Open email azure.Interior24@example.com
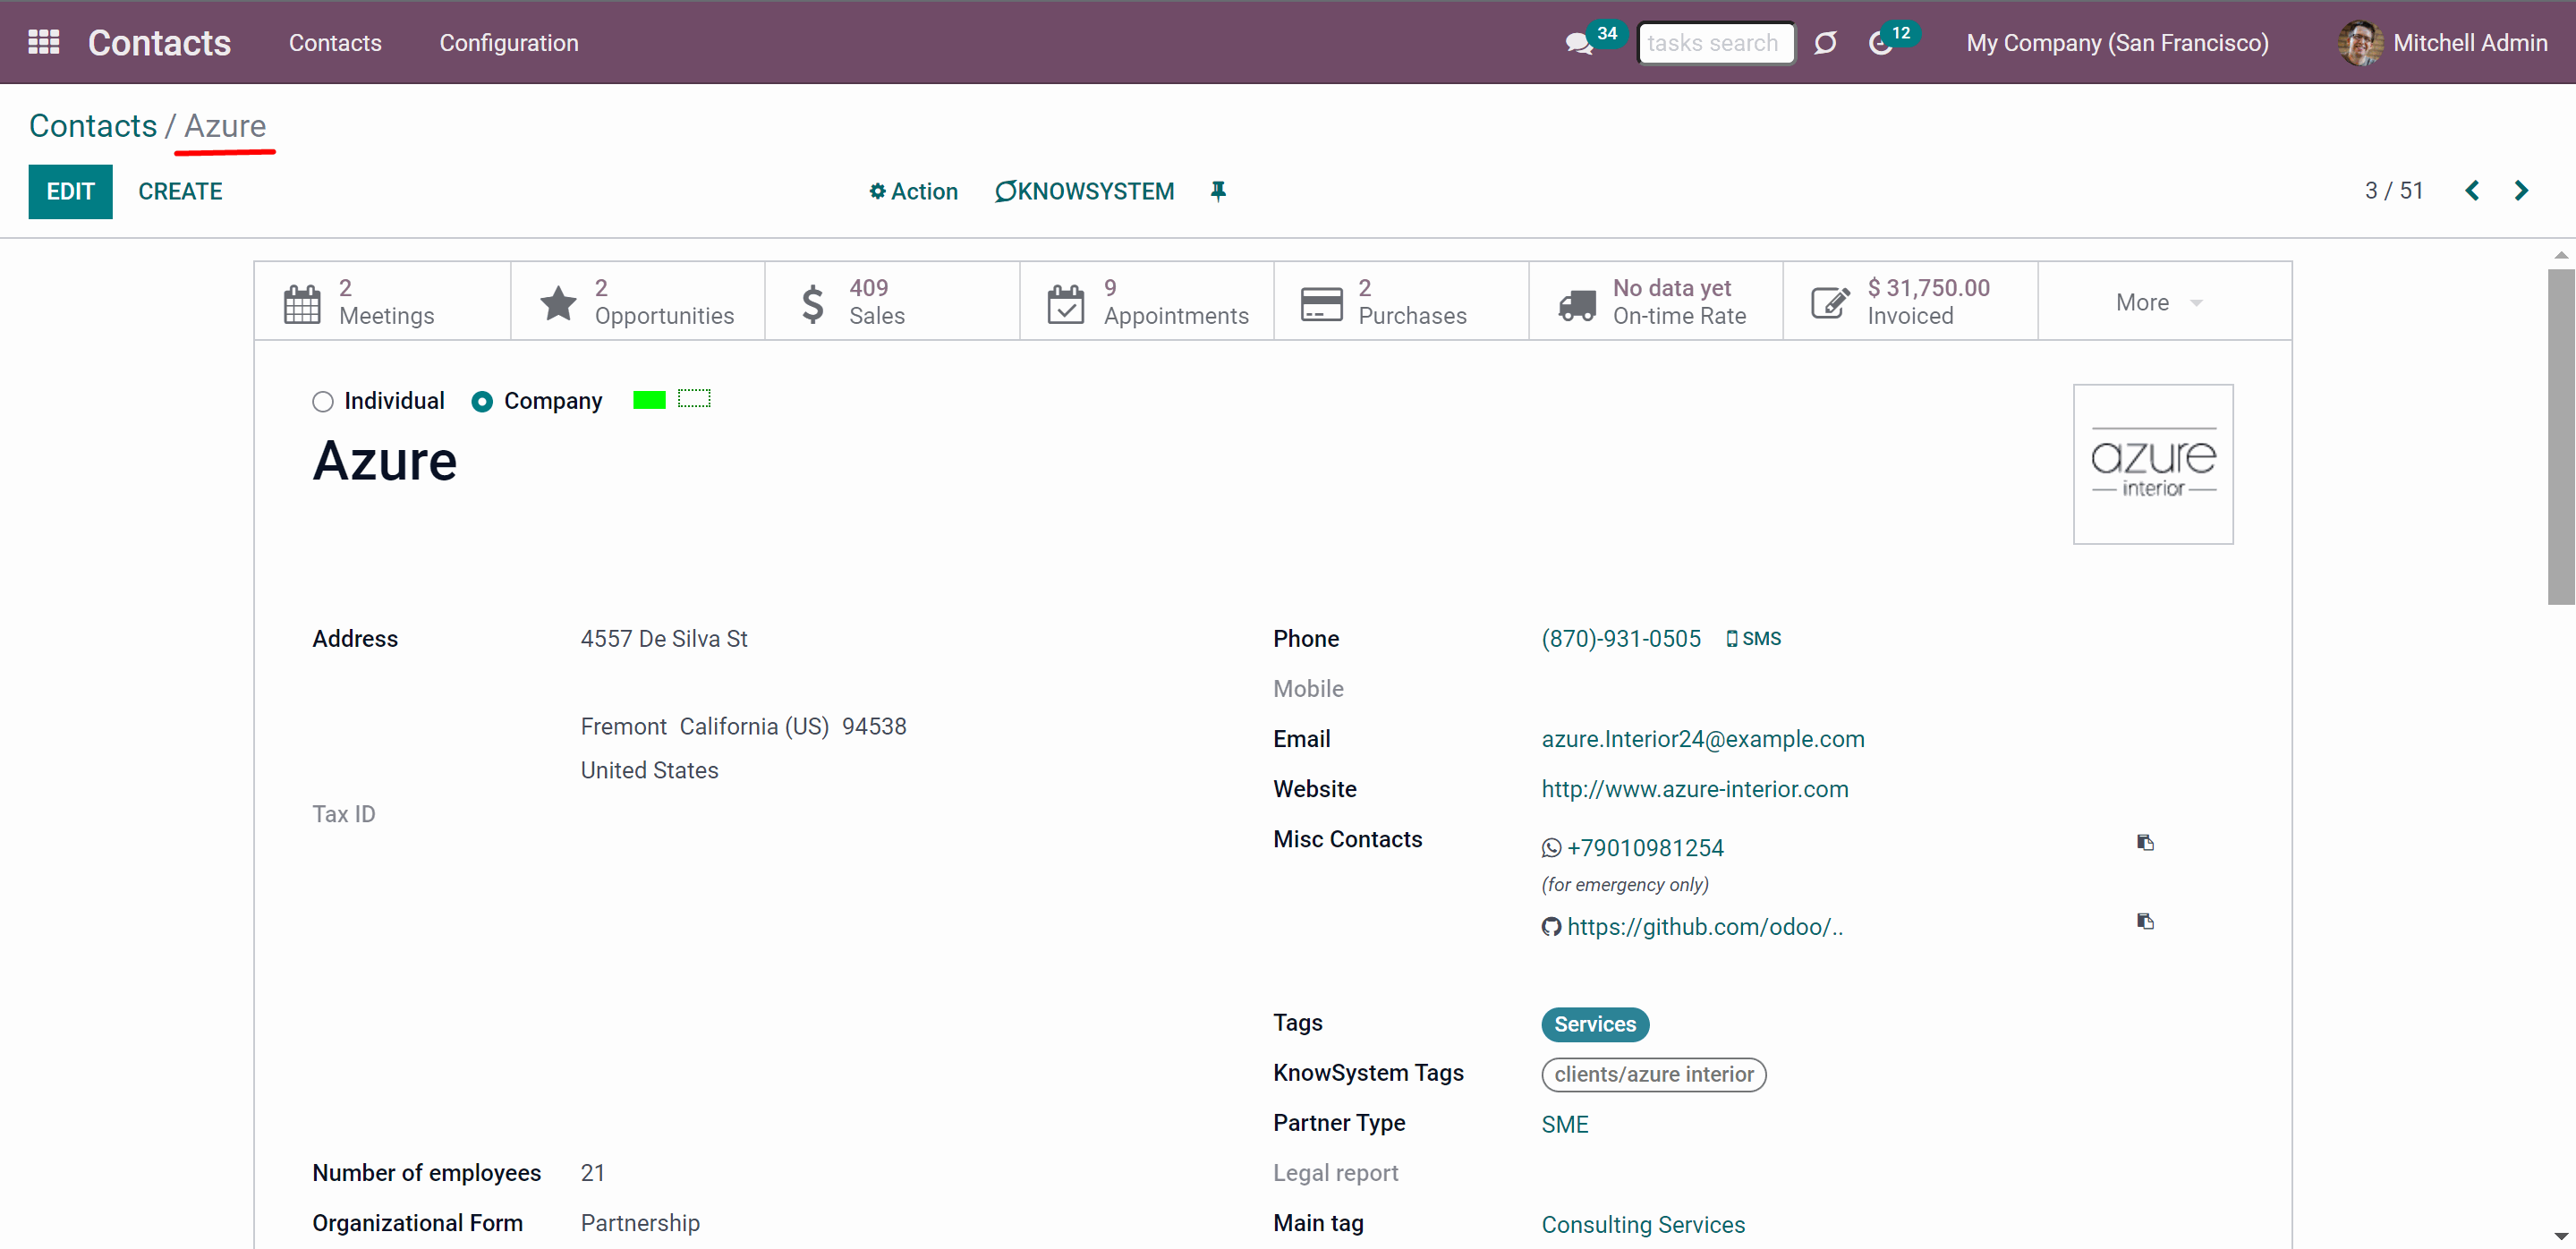The image size is (2576, 1249). click(1703, 739)
